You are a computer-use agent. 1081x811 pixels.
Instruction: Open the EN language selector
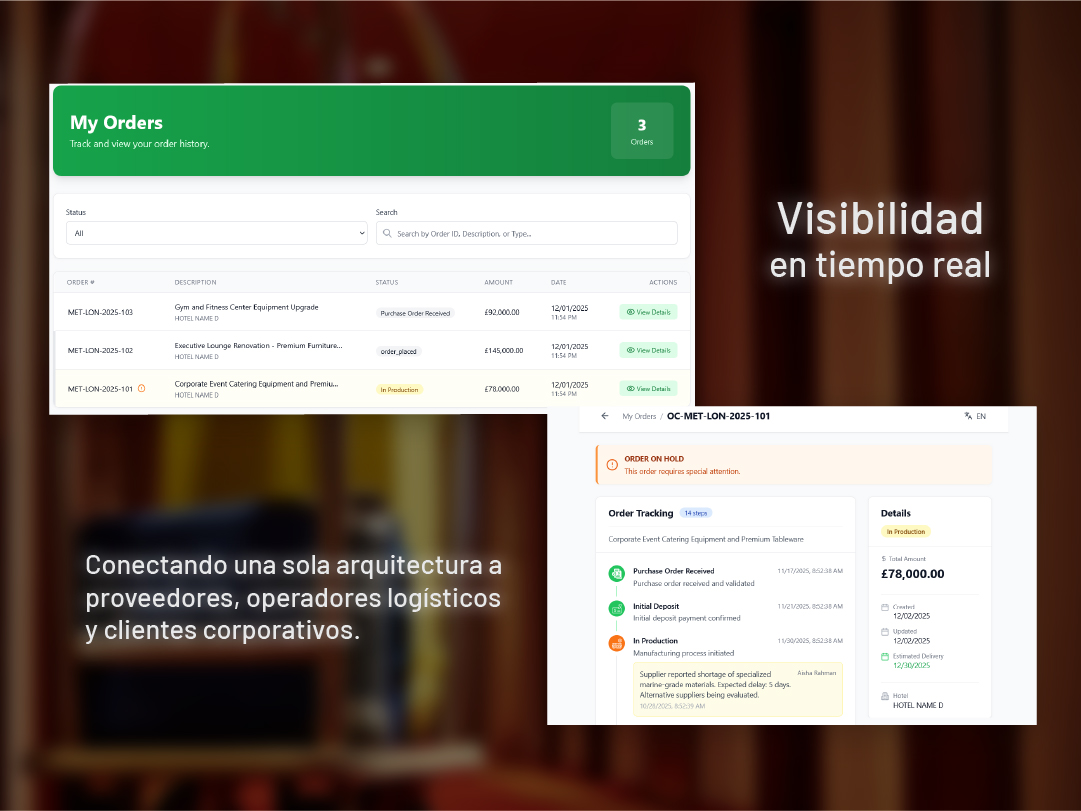click(x=980, y=416)
